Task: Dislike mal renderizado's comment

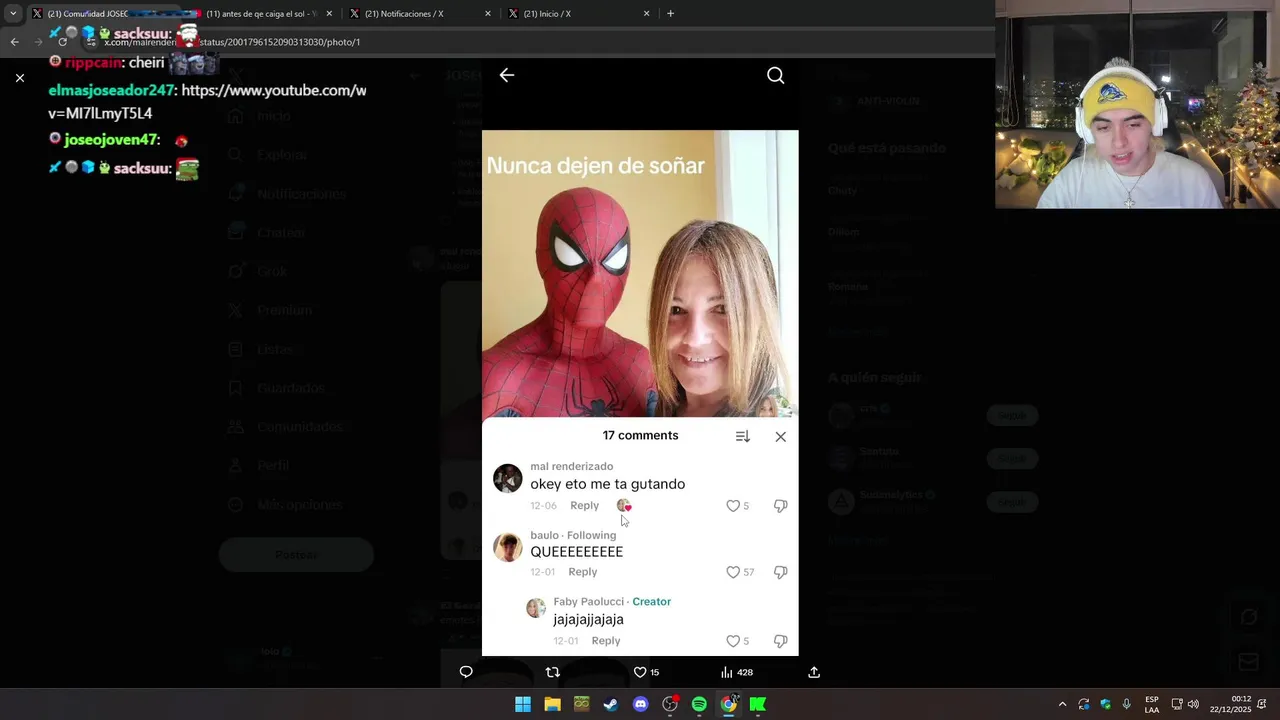Action: 781,506
